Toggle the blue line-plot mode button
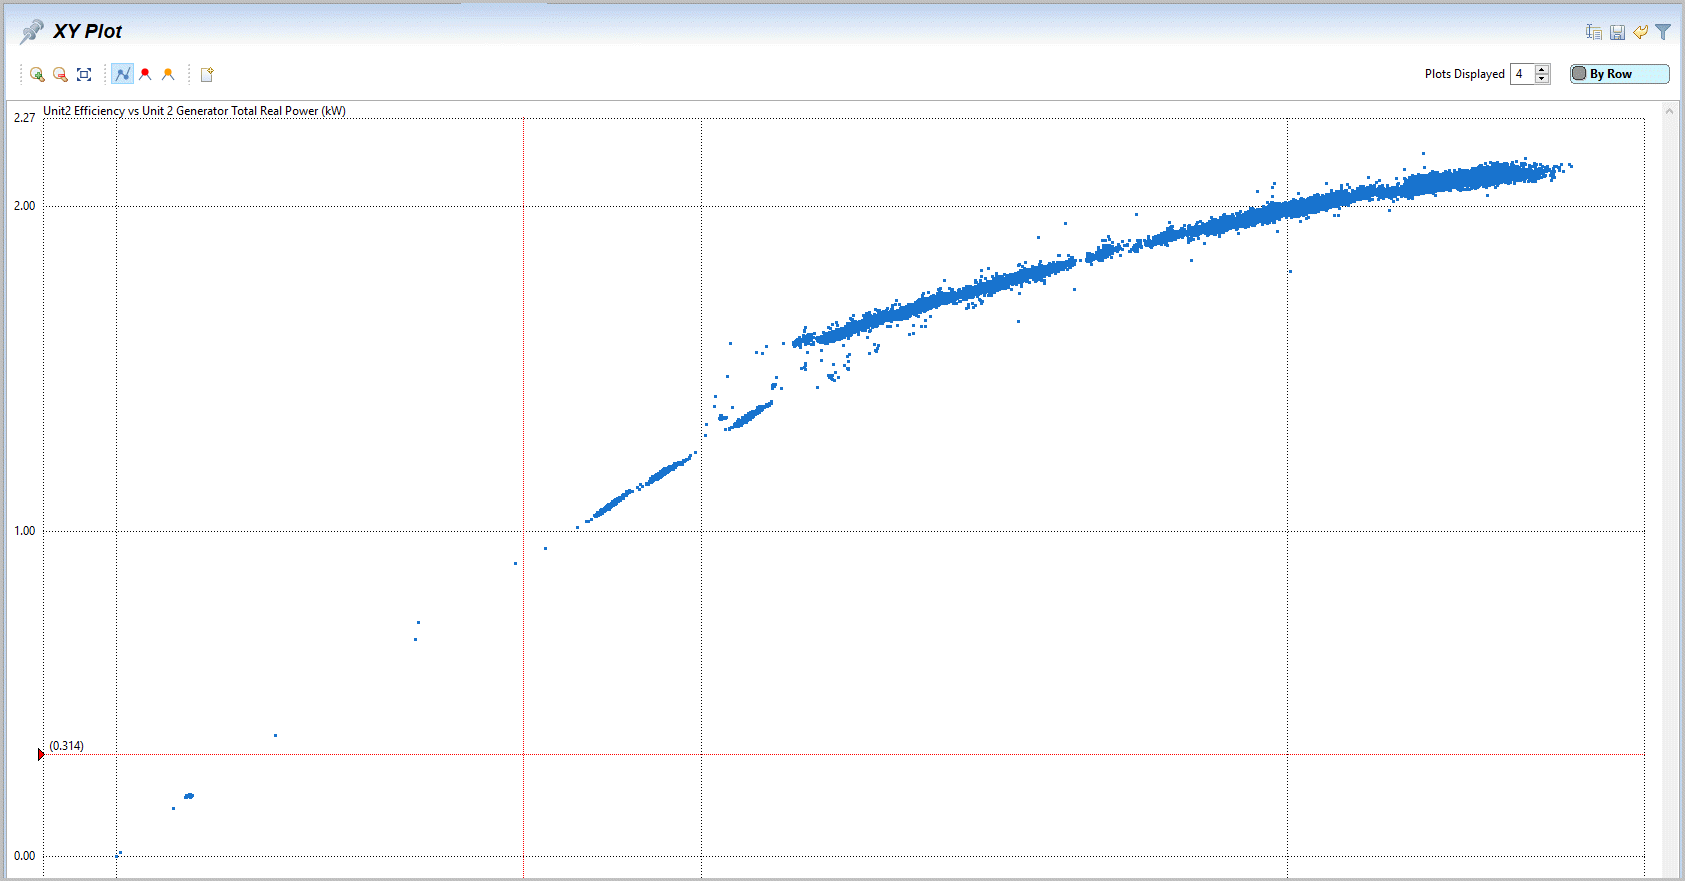1685x881 pixels. pos(122,74)
